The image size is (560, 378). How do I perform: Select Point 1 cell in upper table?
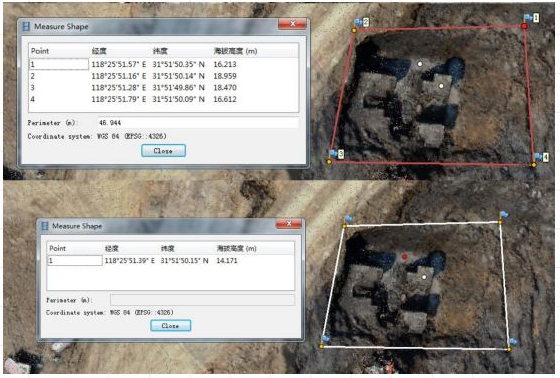coord(59,64)
